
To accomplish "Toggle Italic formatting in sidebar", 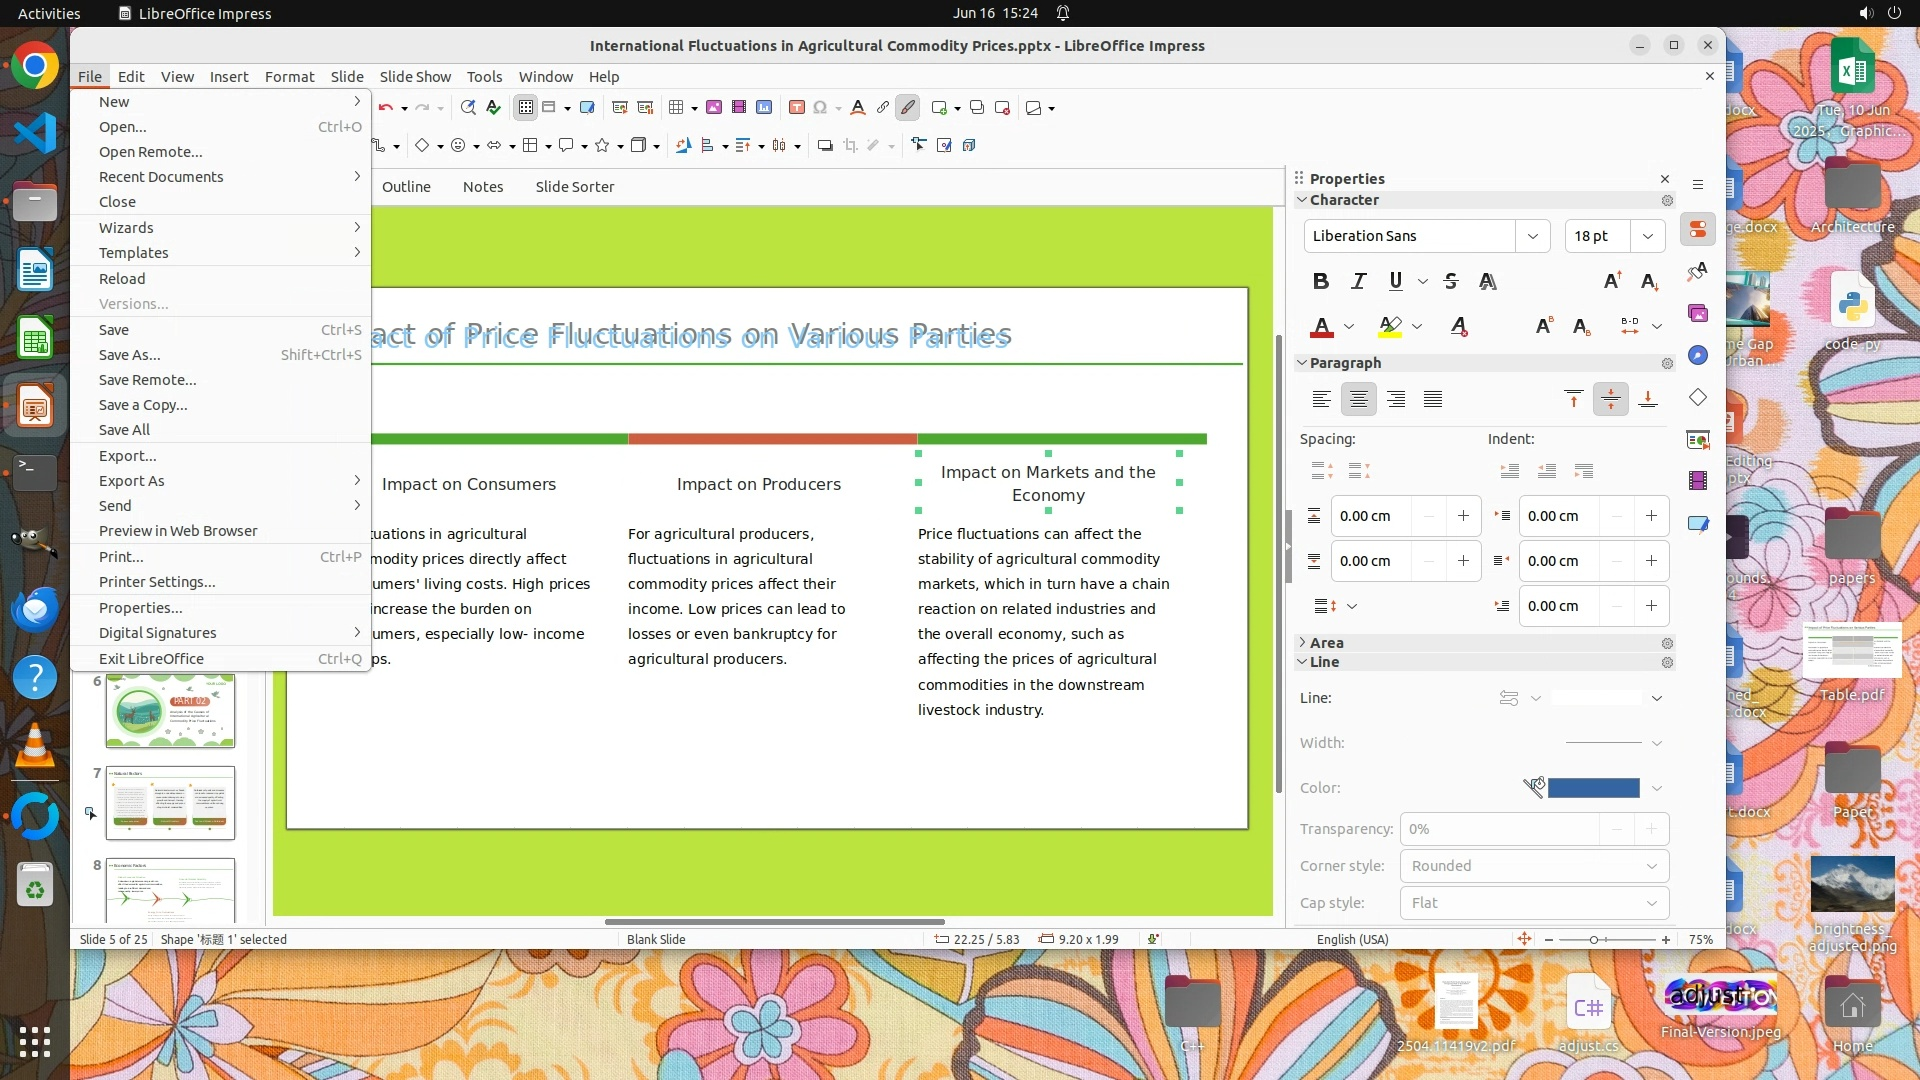I will click(1358, 282).
